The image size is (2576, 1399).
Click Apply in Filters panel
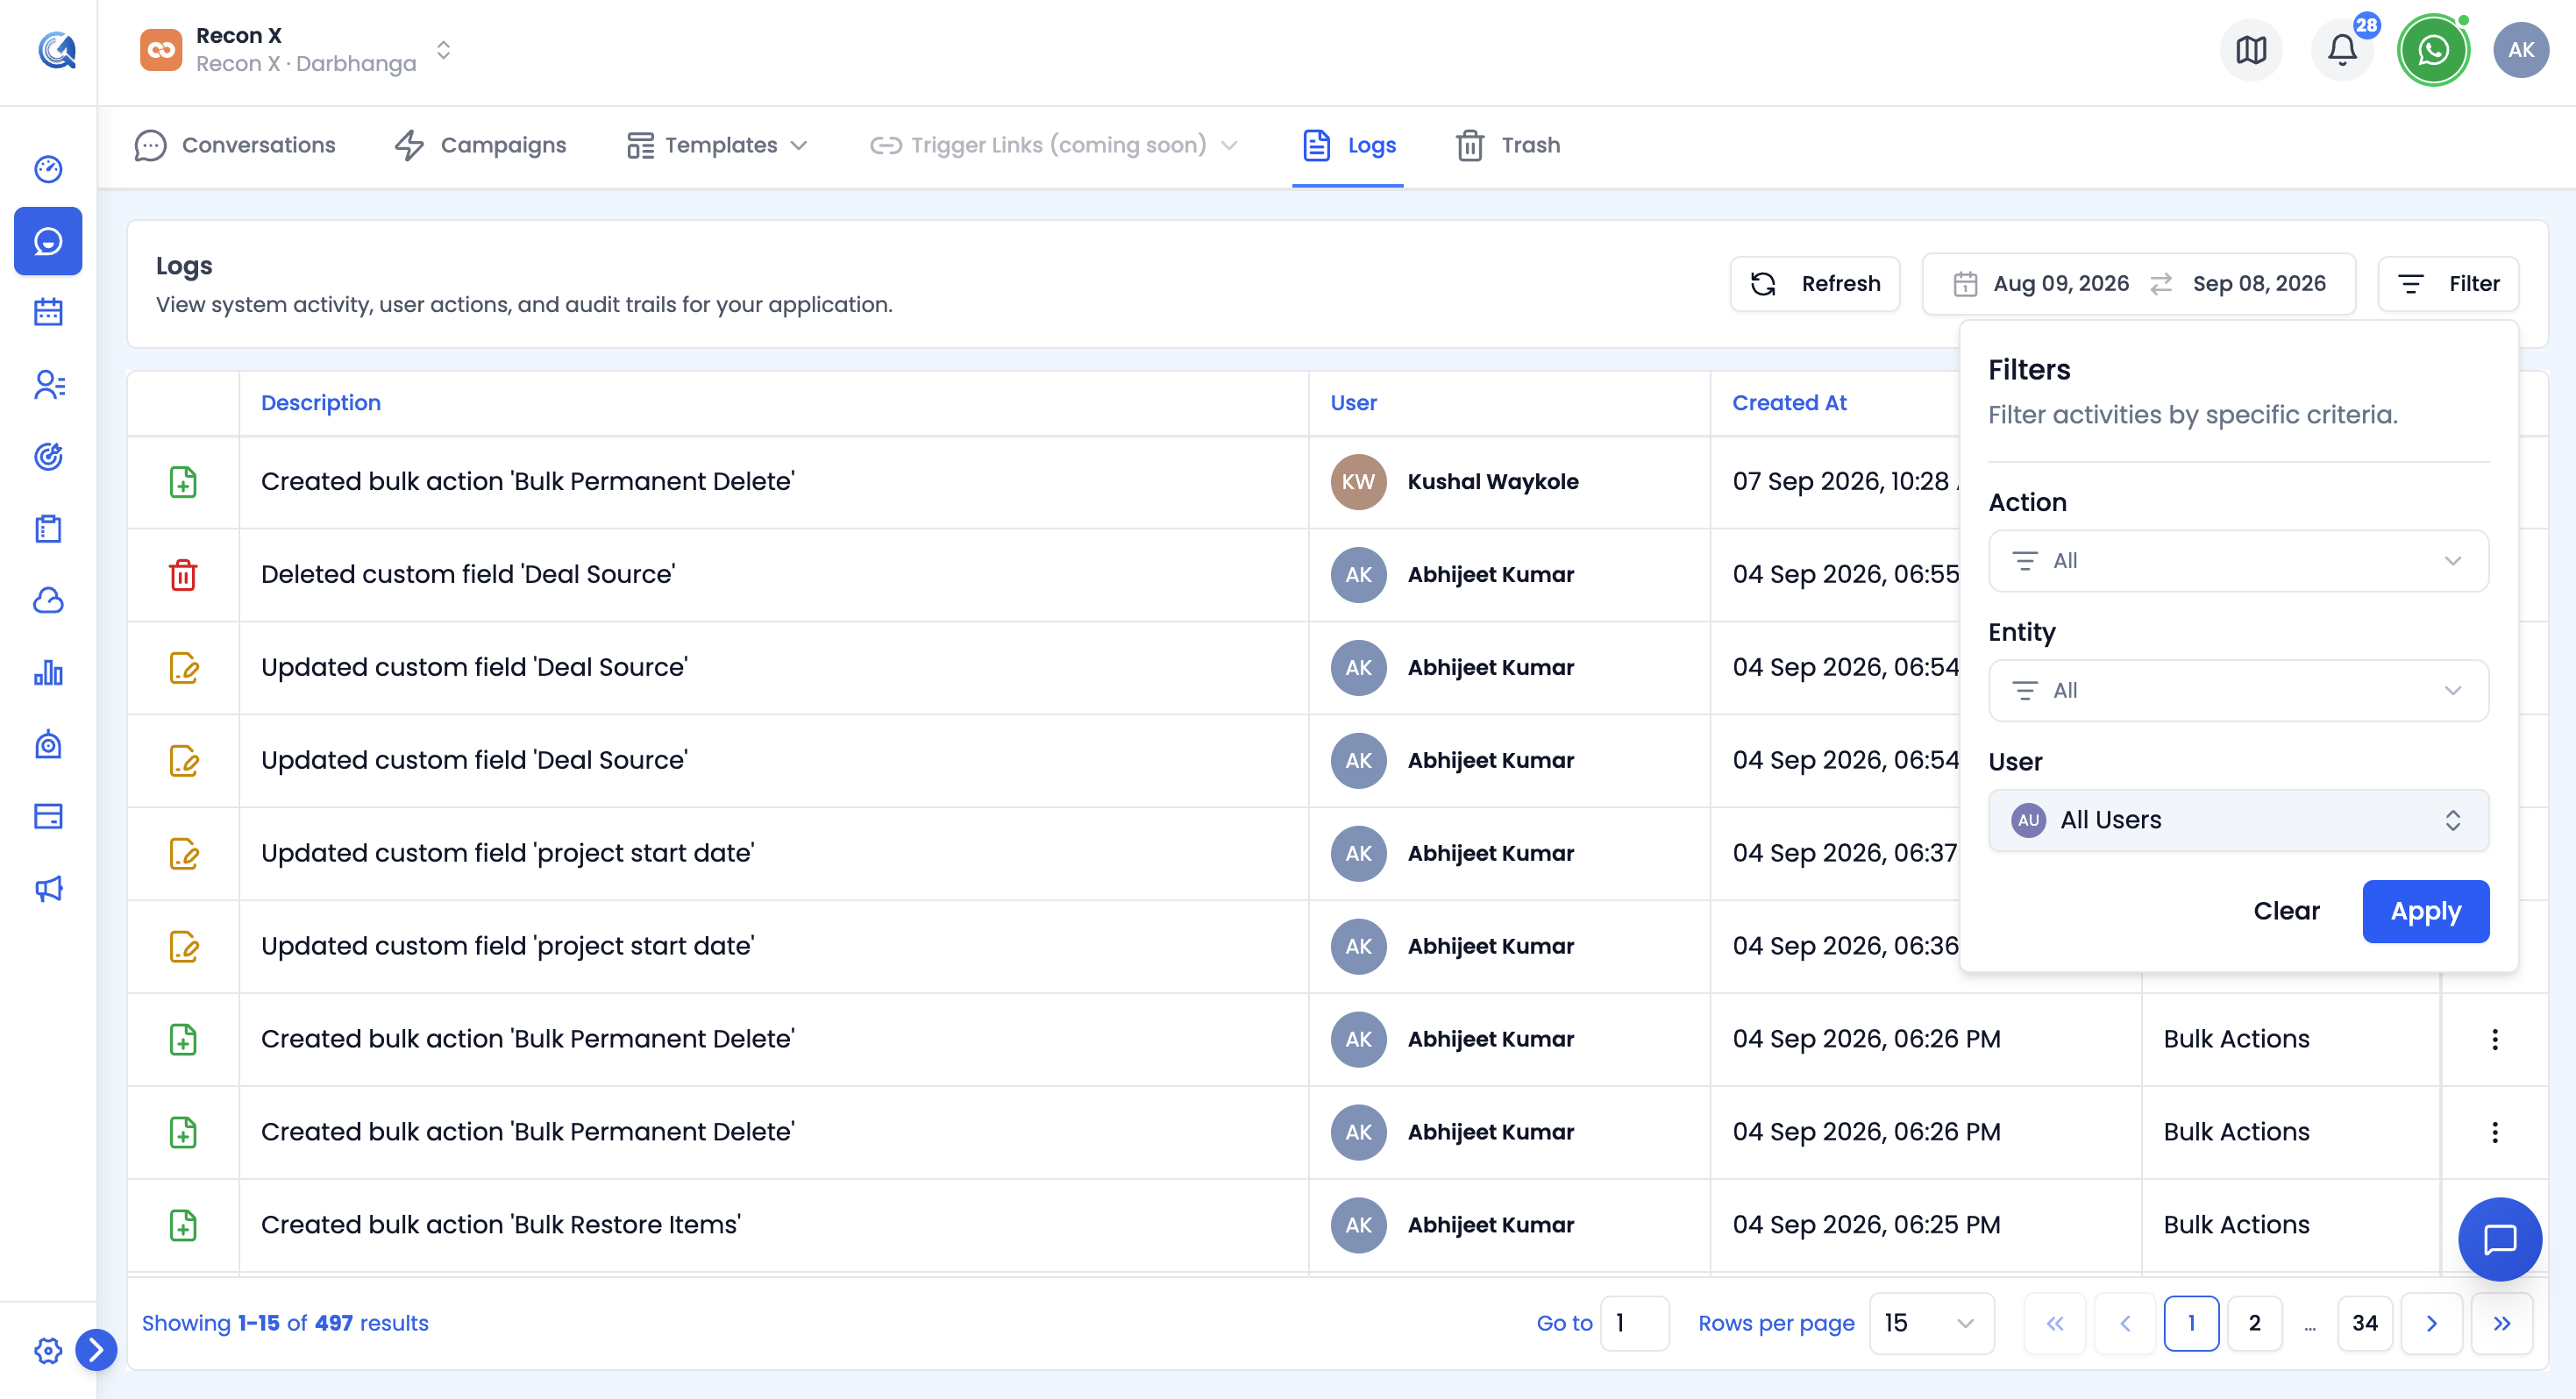pyautogui.click(x=2425, y=911)
